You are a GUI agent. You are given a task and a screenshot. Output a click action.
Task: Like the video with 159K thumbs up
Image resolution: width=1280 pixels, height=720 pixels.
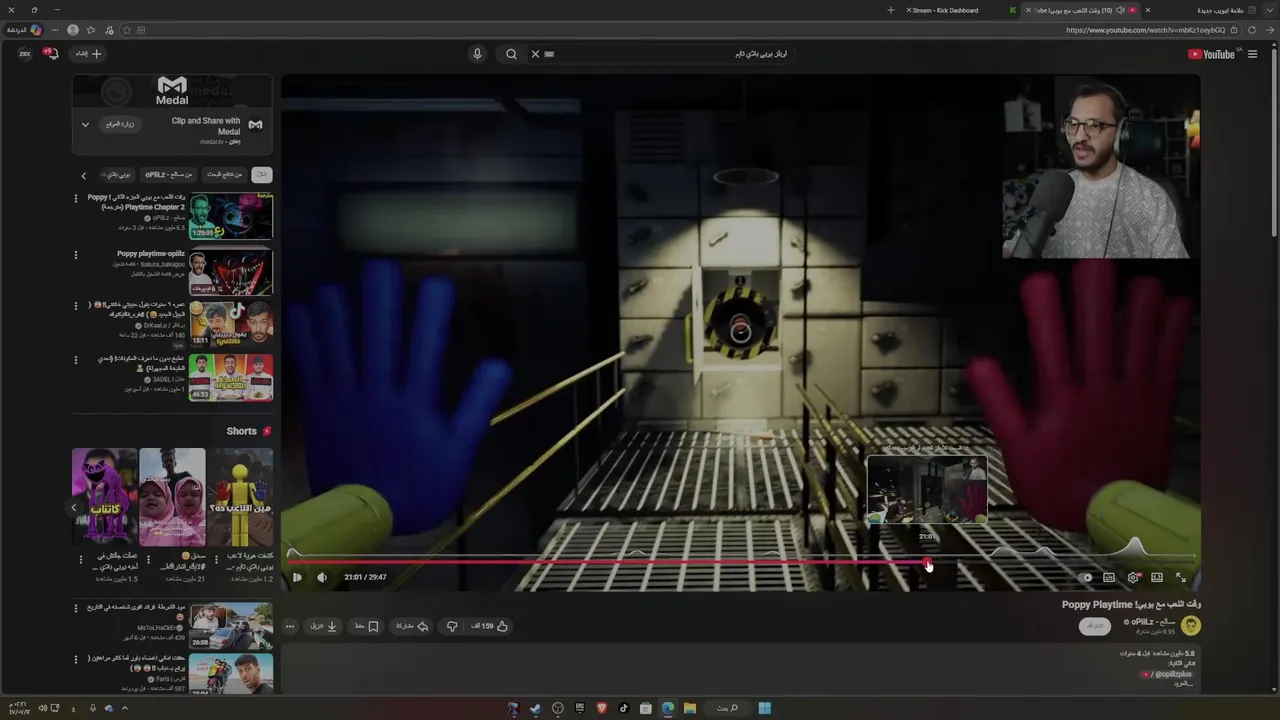(489, 626)
